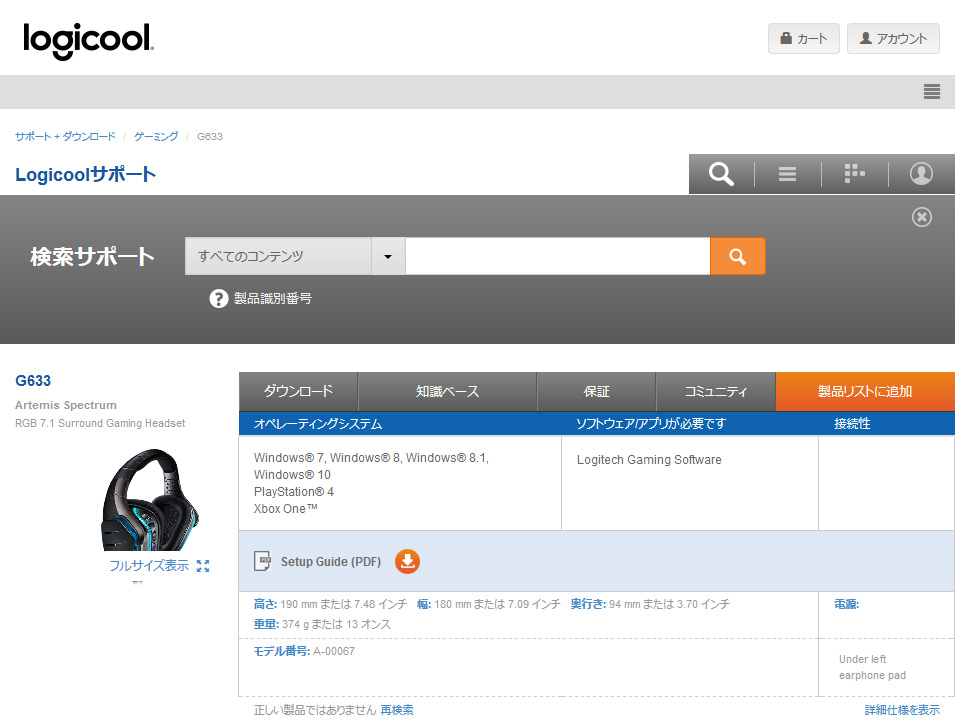
Task: Switch to the 知識ベース tab
Action: pos(448,391)
